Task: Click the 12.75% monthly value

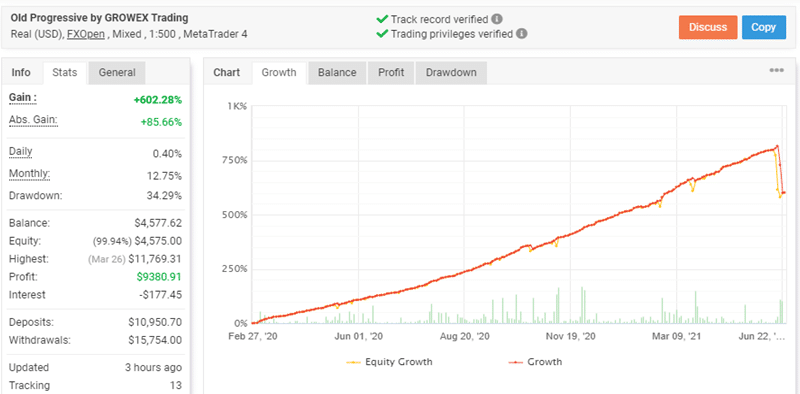Action: (165, 176)
